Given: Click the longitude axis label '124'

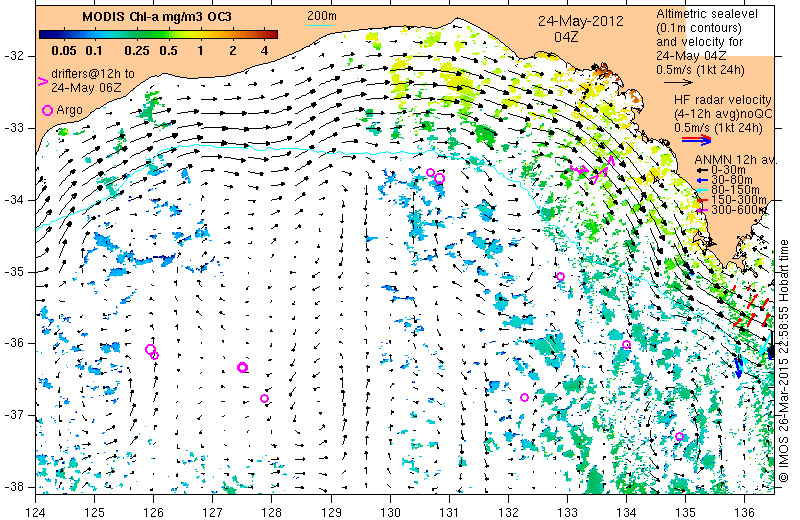Looking at the screenshot, I should coord(35,511).
